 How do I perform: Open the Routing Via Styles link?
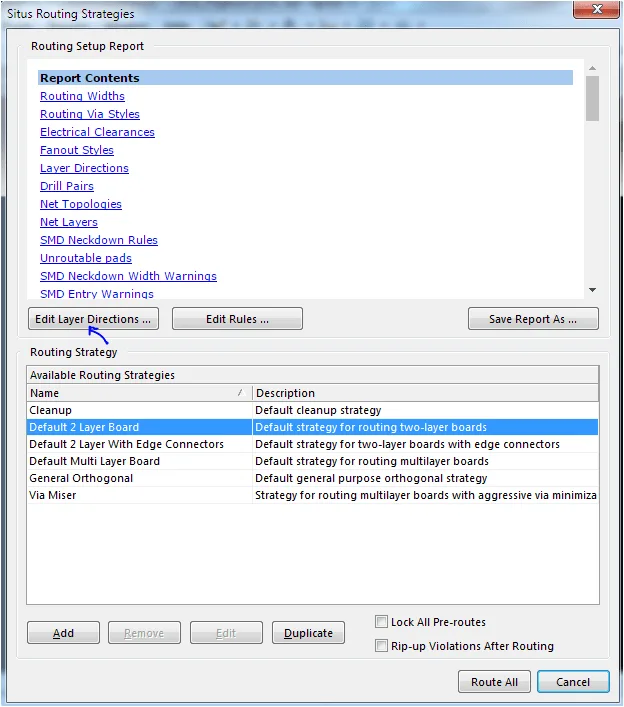[90, 114]
